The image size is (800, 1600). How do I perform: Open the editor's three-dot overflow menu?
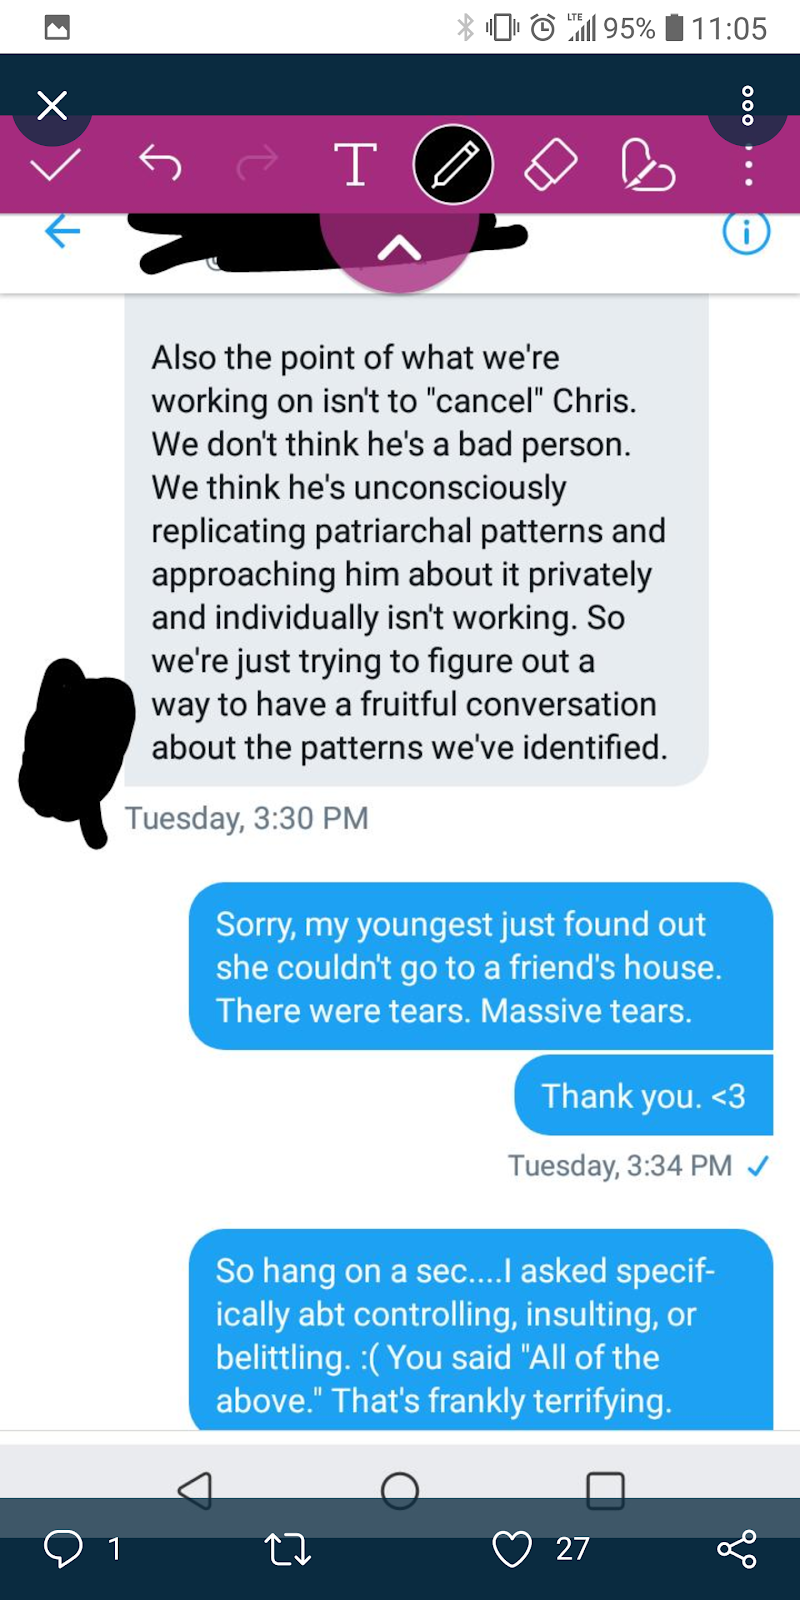[748, 165]
